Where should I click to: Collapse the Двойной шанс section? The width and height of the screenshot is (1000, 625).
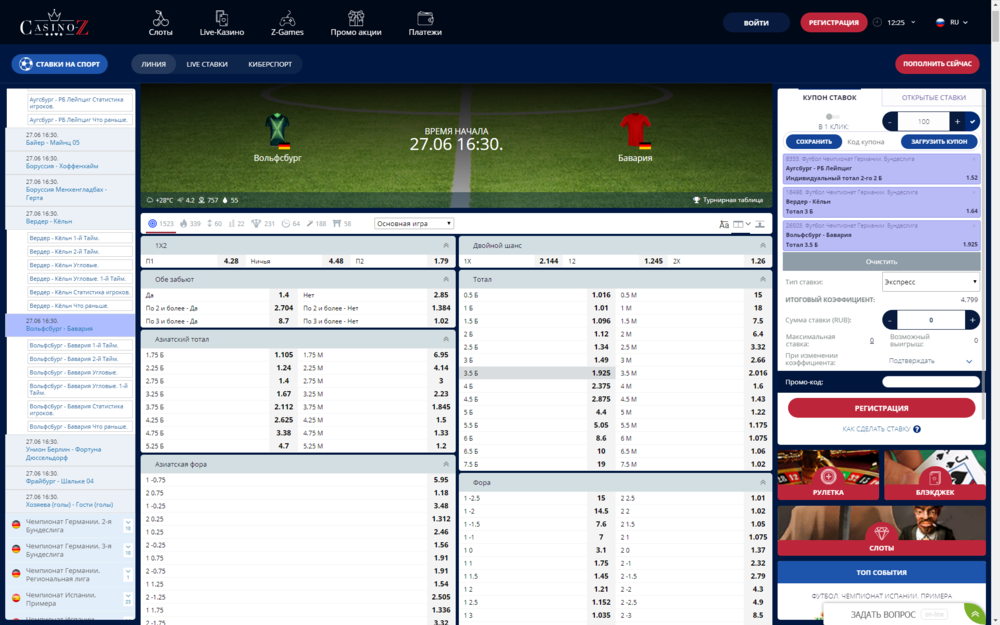point(762,246)
